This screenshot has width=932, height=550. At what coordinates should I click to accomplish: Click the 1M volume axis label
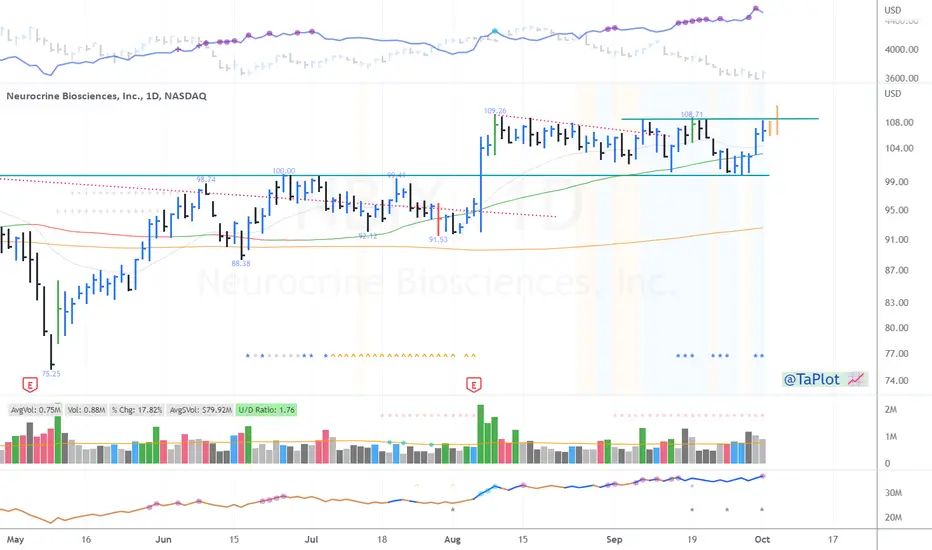coord(891,436)
